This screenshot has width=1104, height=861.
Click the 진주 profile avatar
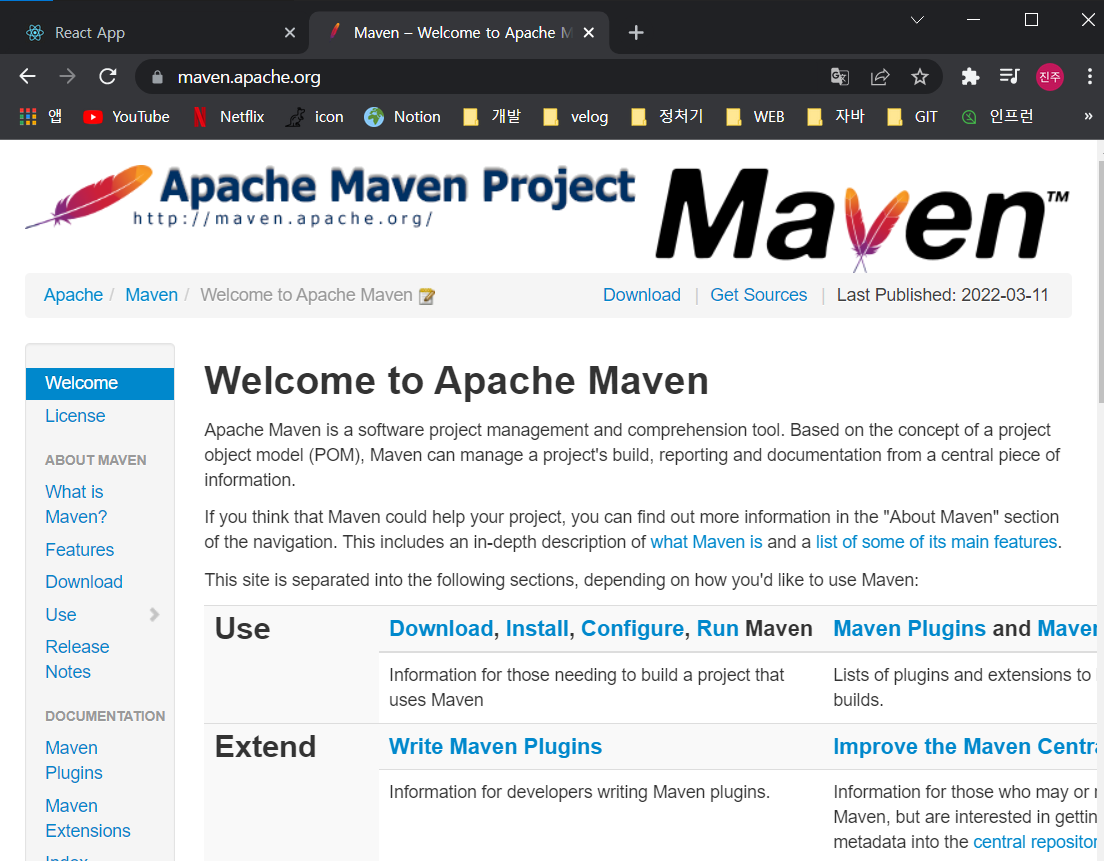pyautogui.click(x=1048, y=76)
